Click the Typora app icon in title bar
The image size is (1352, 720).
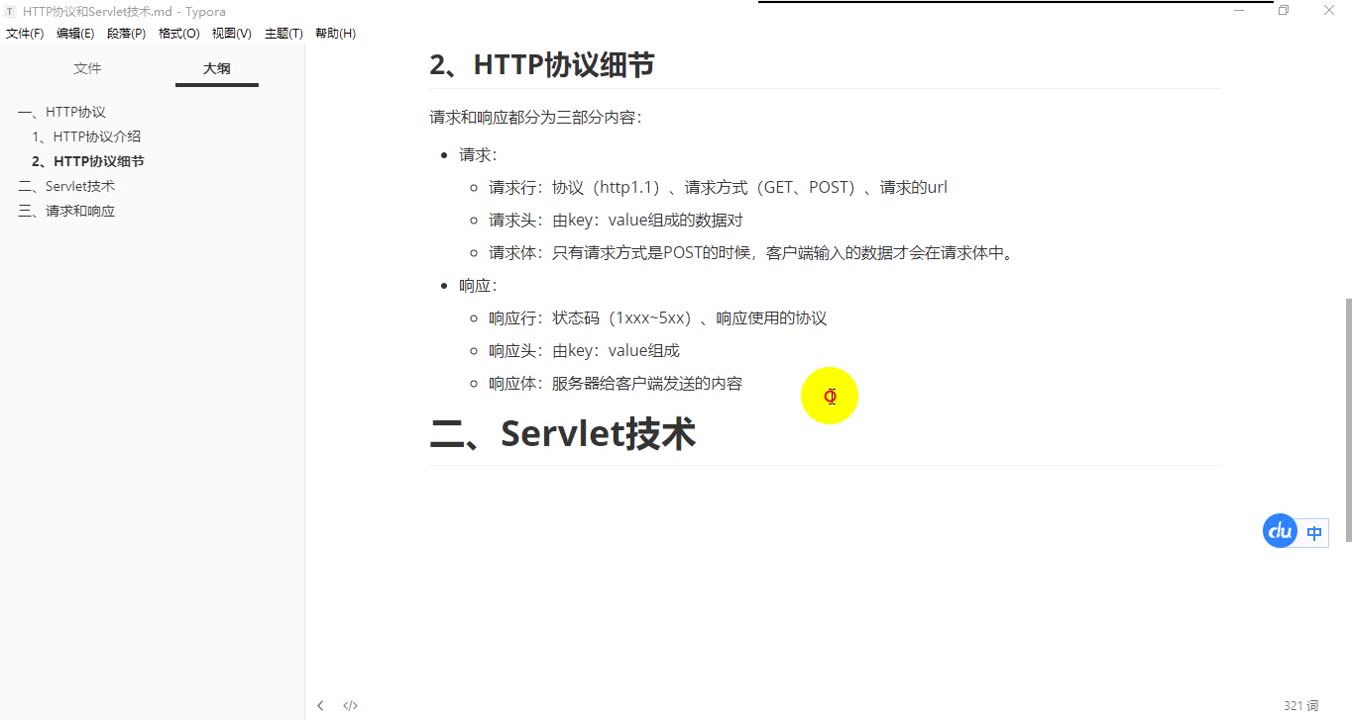pos(10,11)
